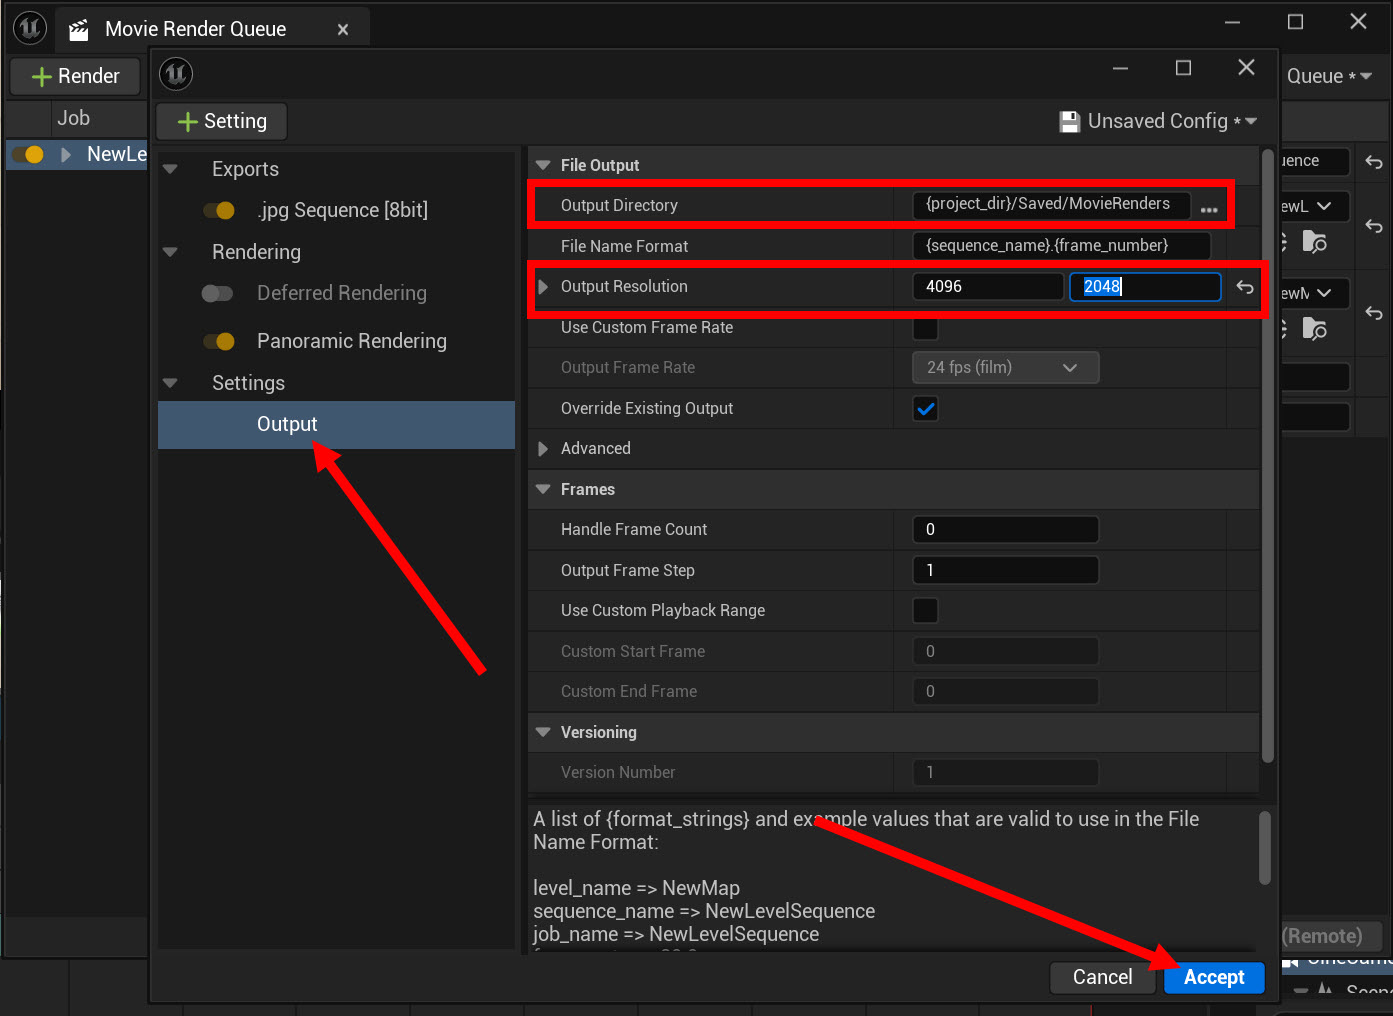Open the Queue dropdown in the render queue window

(1329, 76)
